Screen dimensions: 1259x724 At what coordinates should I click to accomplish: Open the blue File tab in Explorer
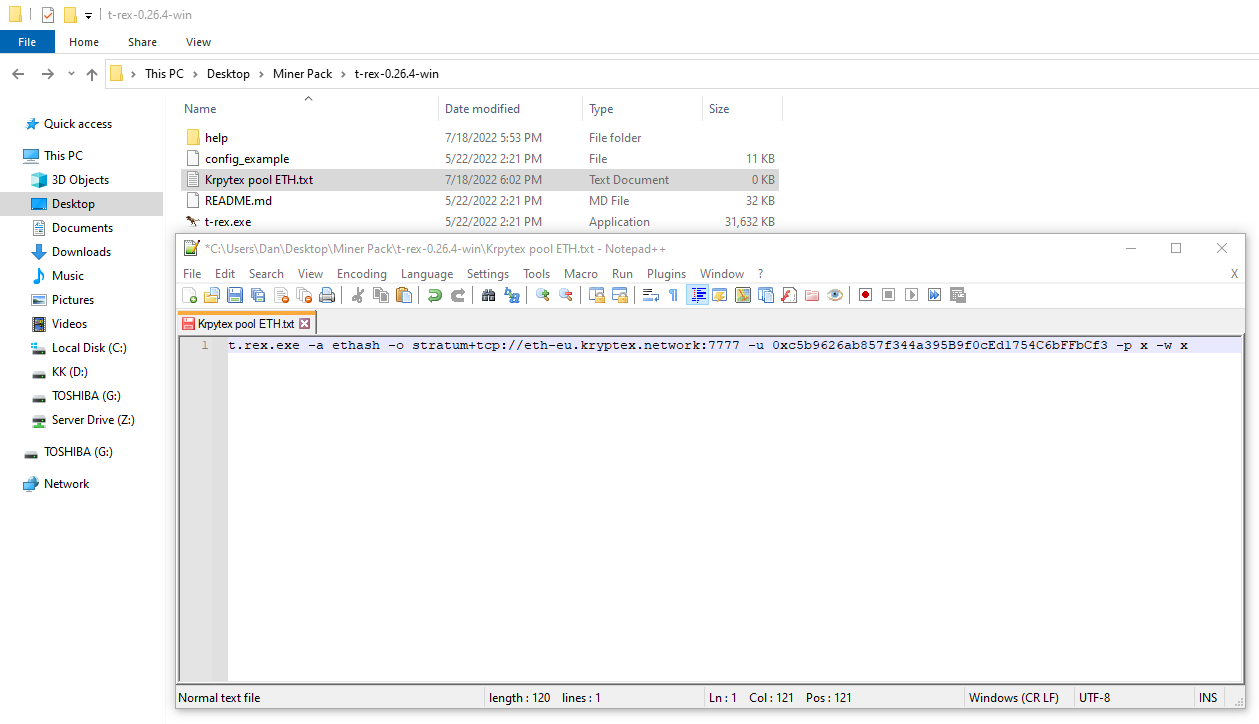(27, 42)
